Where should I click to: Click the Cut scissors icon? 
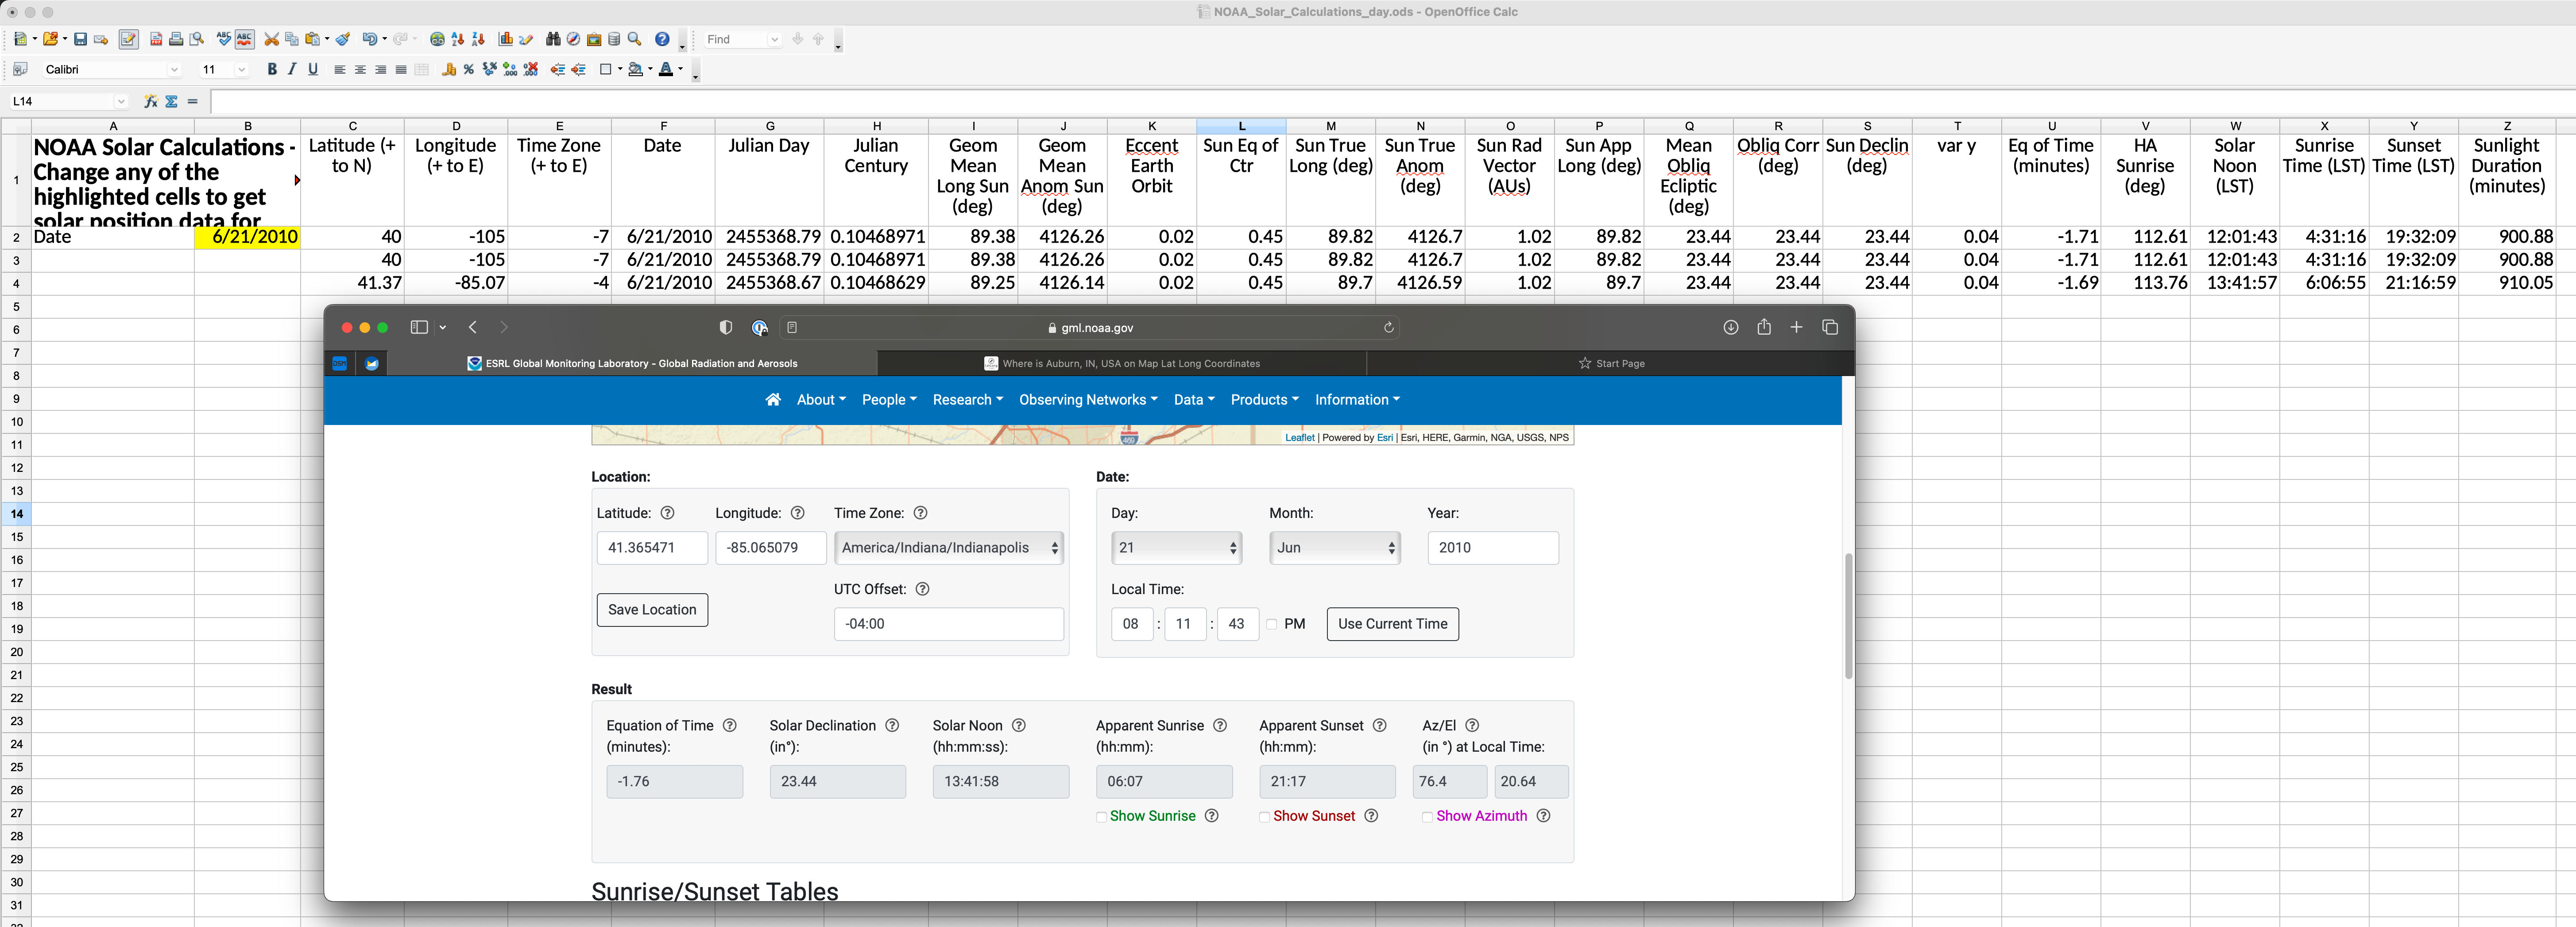point(271,39)
